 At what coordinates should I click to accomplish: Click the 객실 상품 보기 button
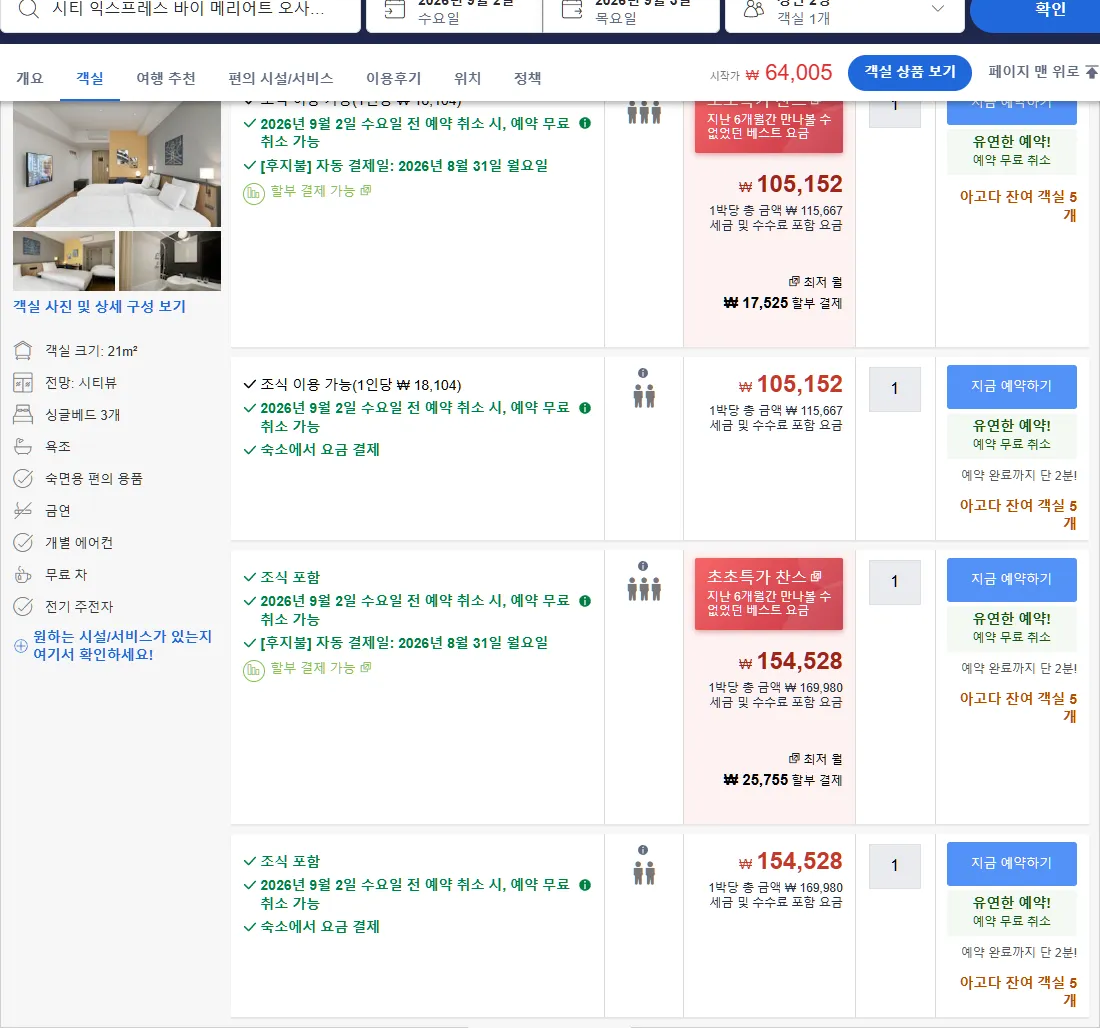909,72
